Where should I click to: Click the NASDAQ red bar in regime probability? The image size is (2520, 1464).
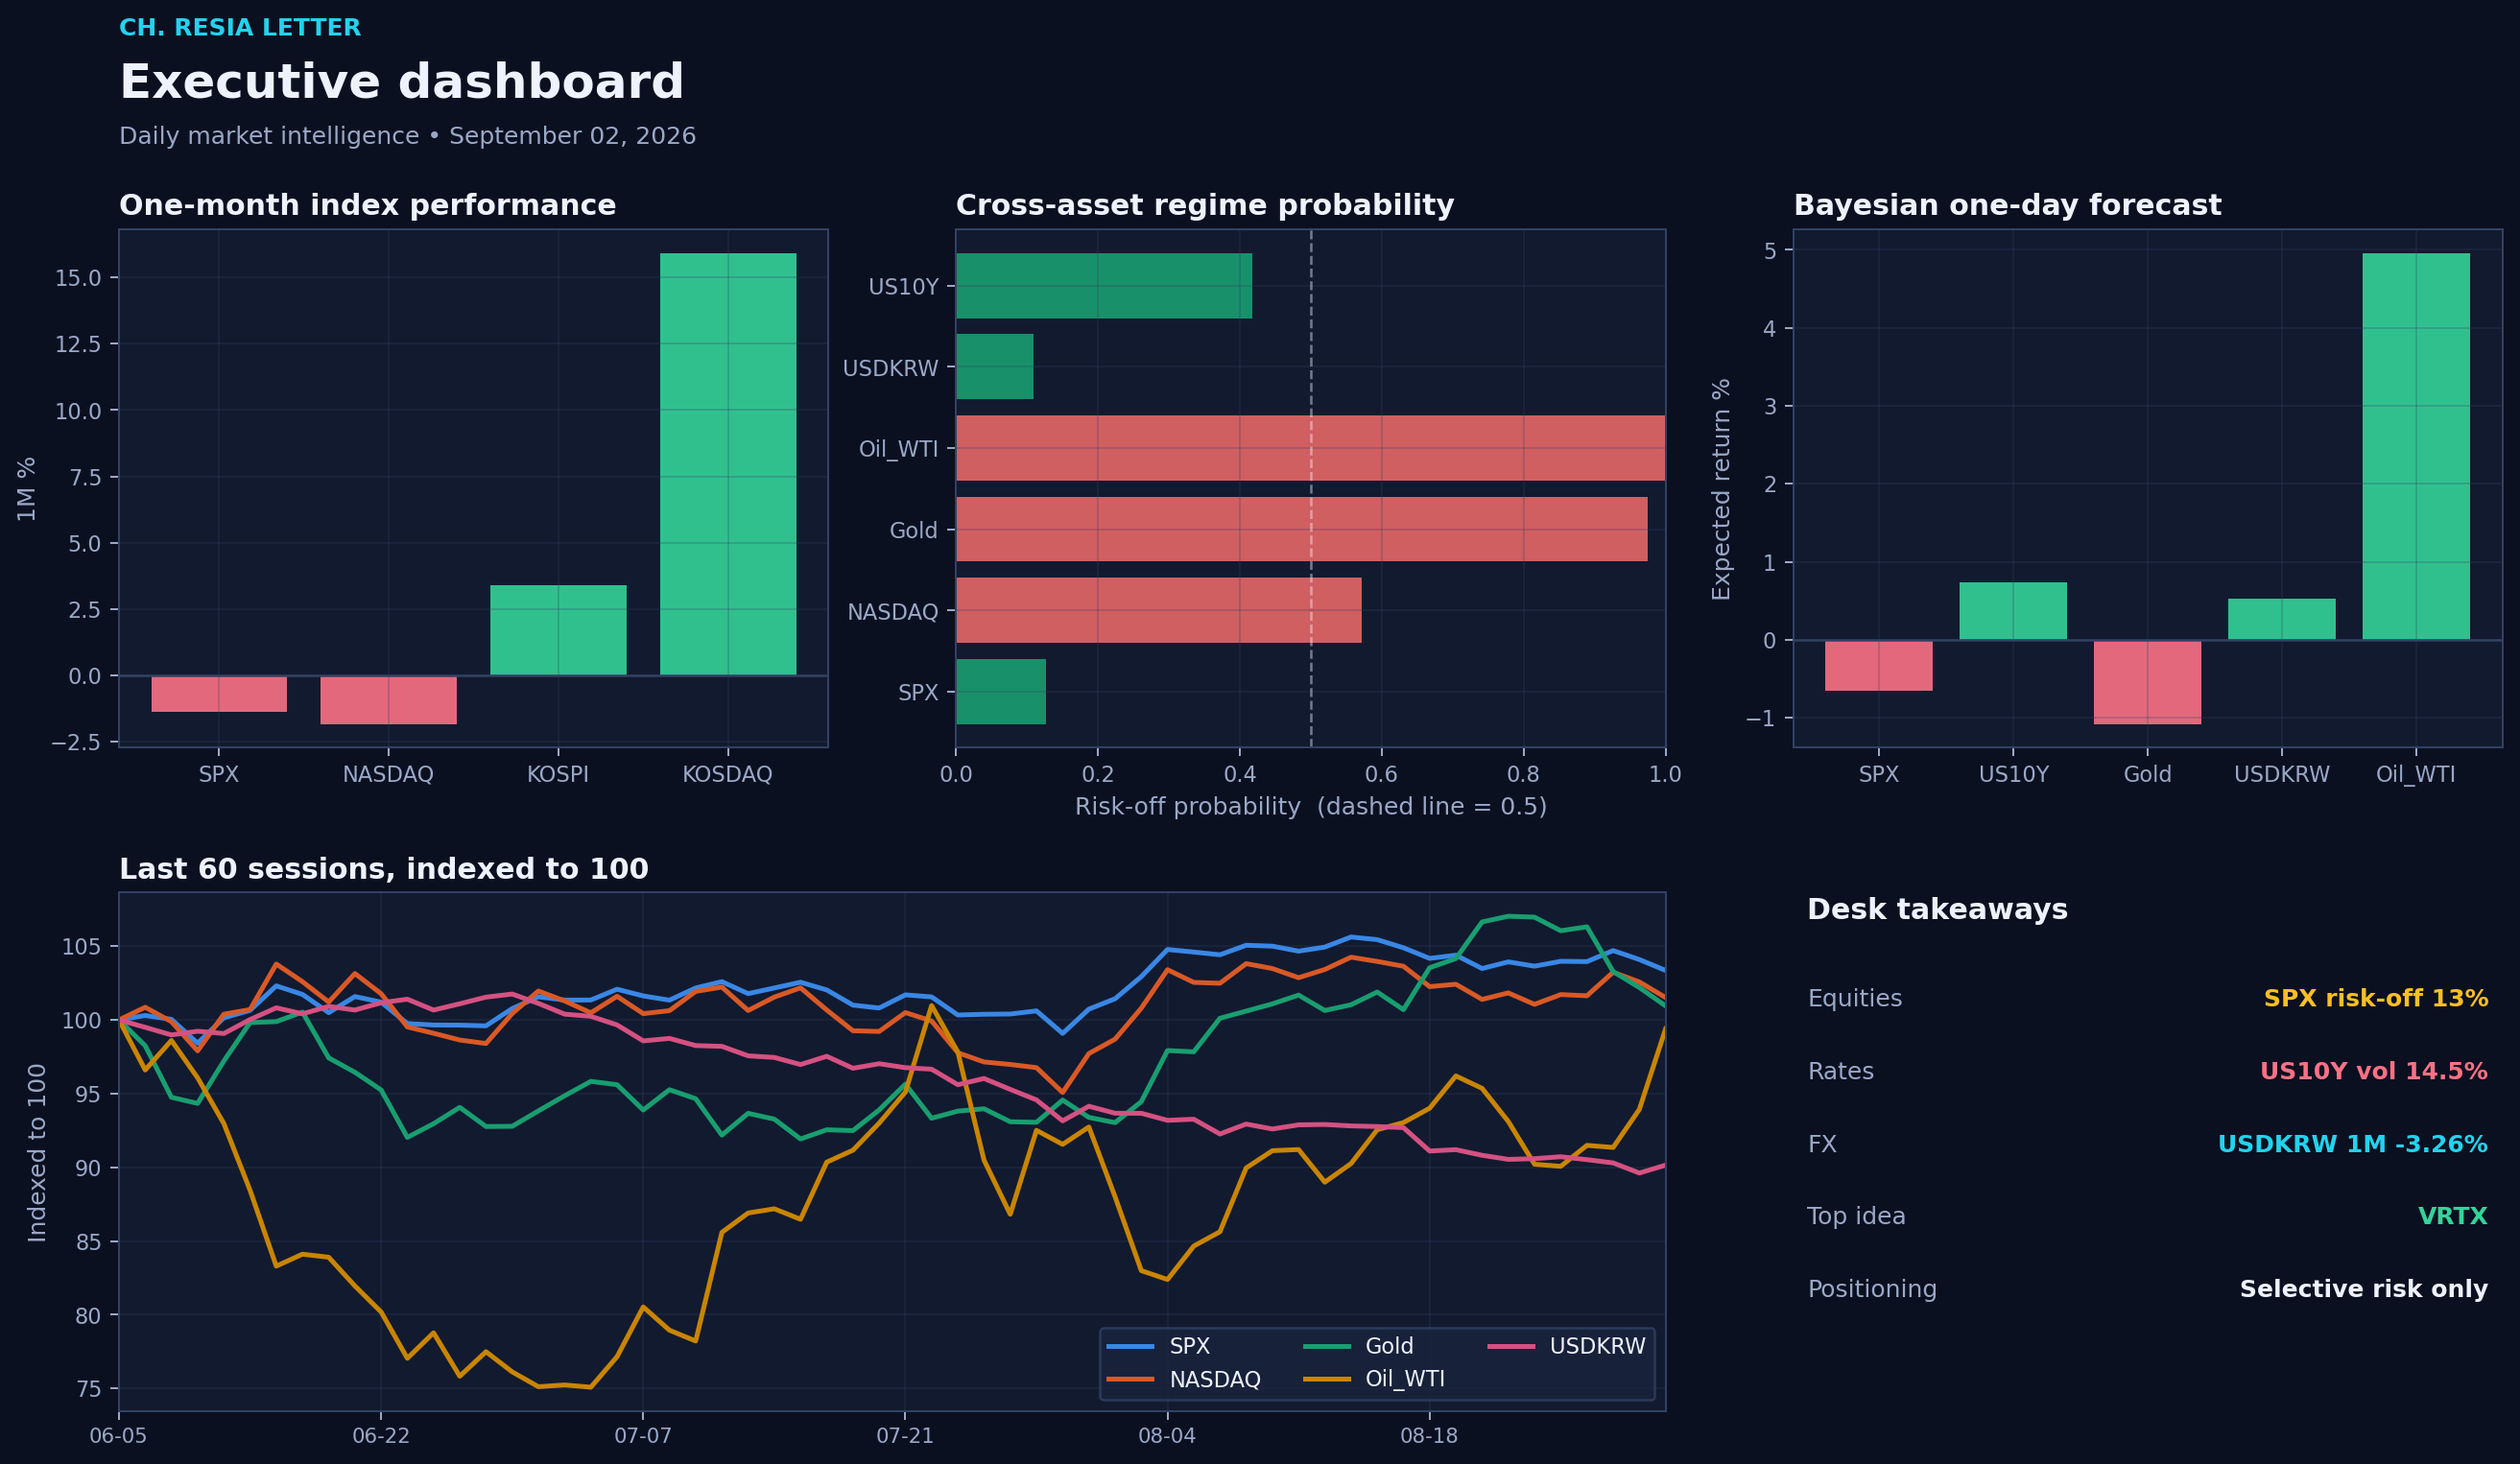click(1158, 610)
